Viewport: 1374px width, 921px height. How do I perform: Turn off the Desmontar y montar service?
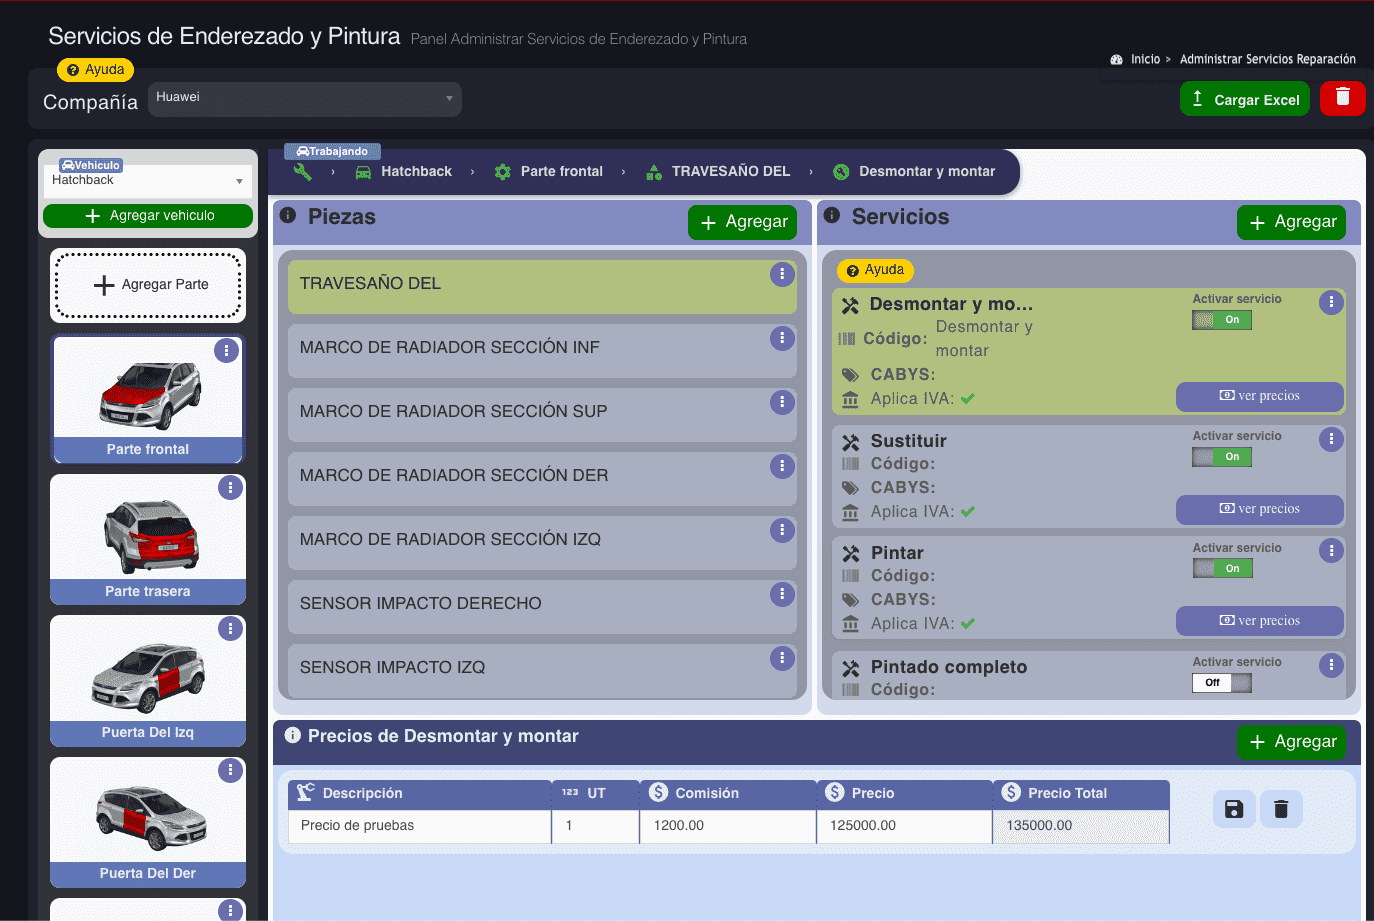coord(1221,320)
